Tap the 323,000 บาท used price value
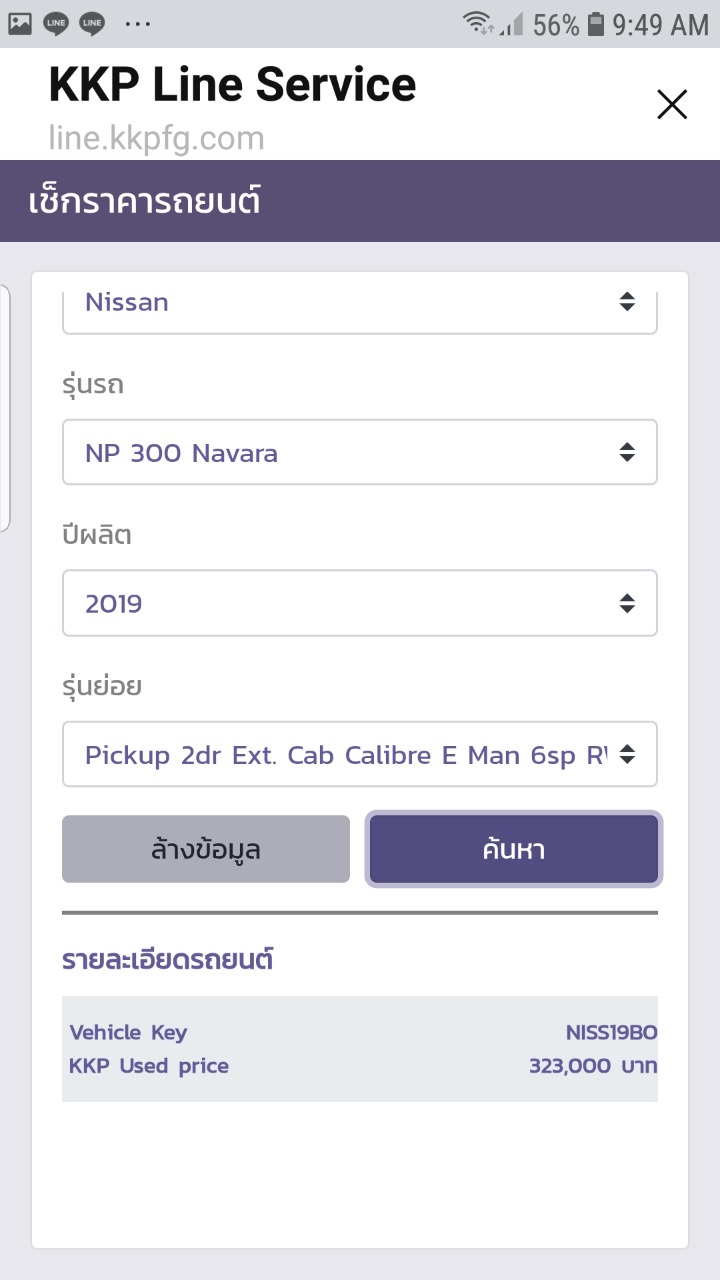Screen dimensions: 720x1280 point(593,1066)
